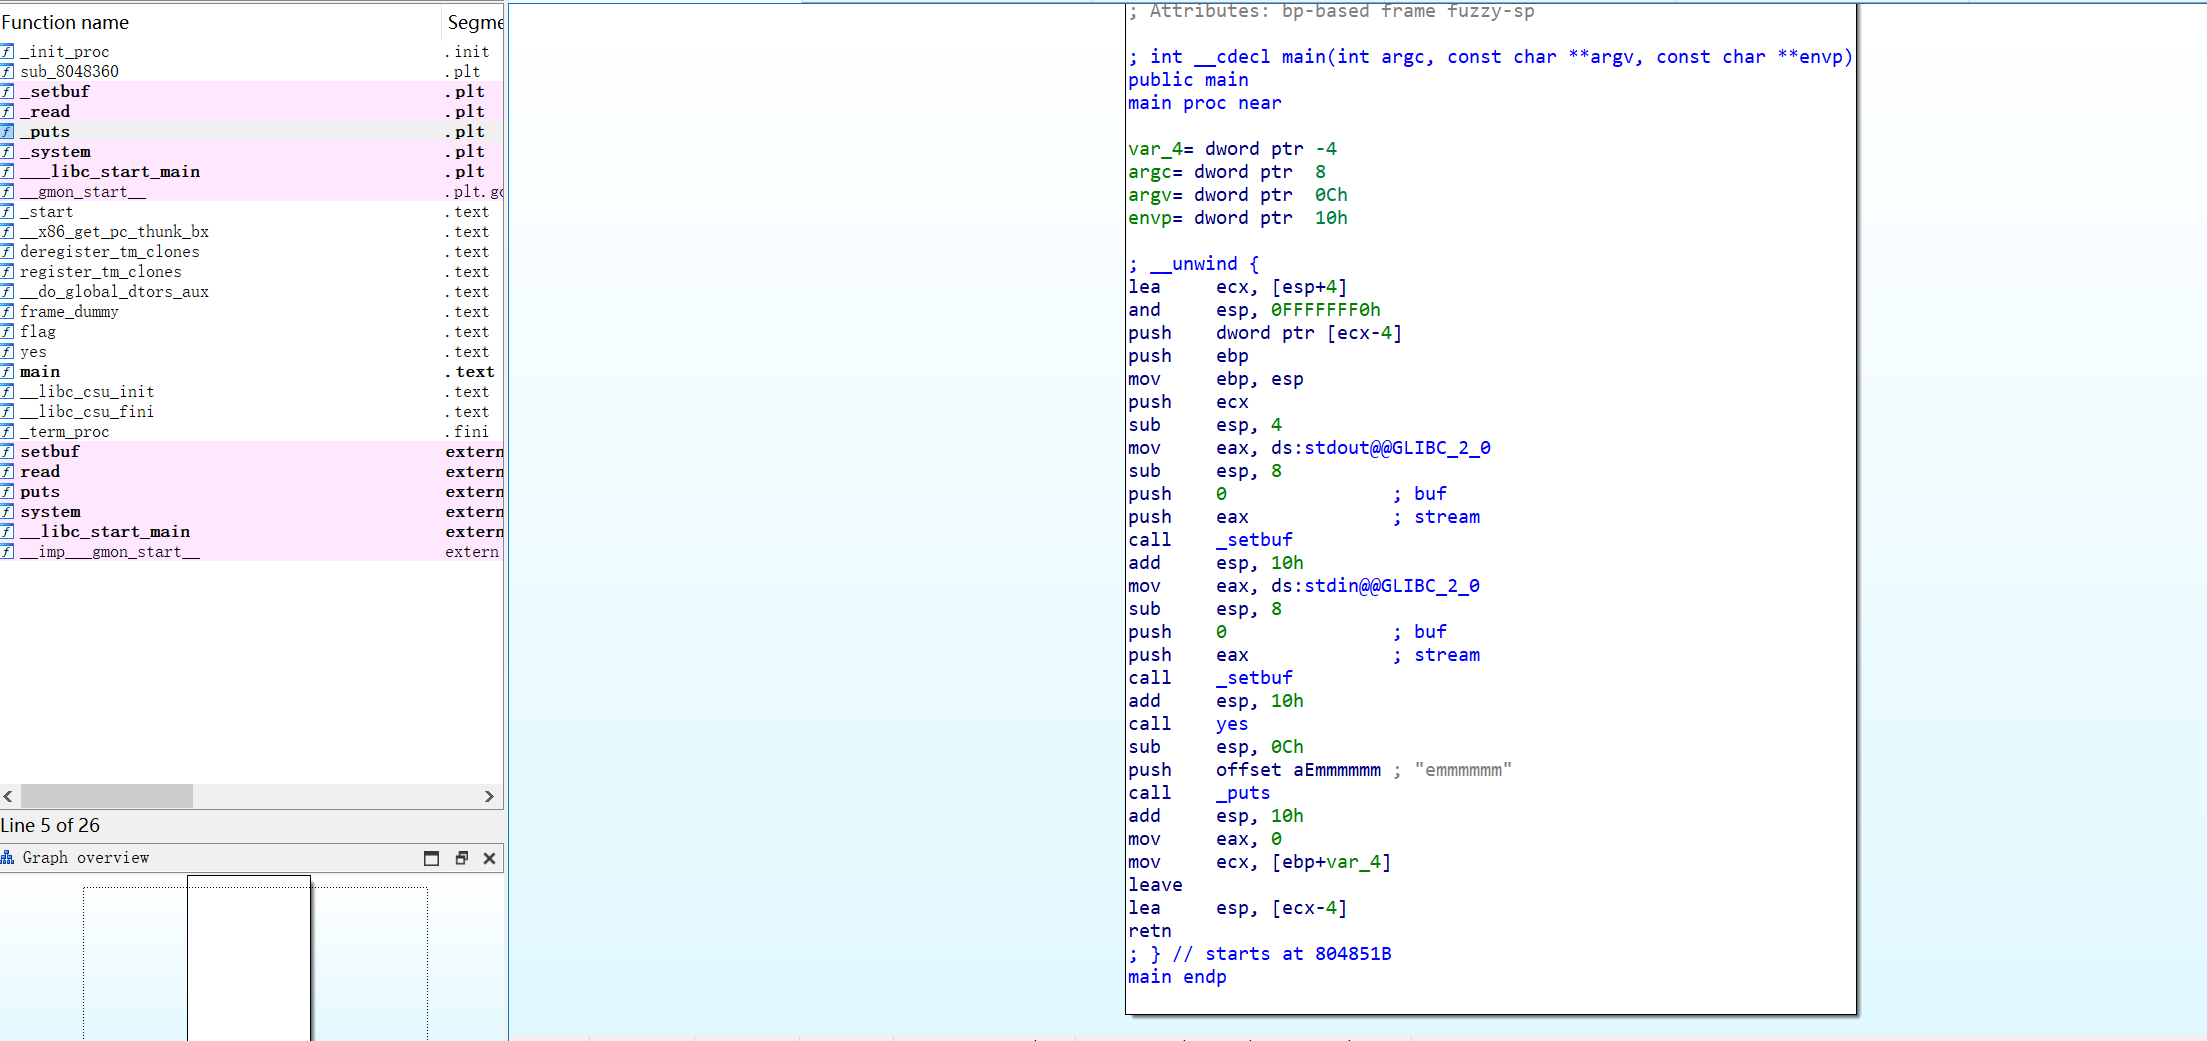This screenshot has height=1041, width=2207.
Task: Click the stdout@@GLIBC_2_0 reference
Action: tap(1397, 448)
